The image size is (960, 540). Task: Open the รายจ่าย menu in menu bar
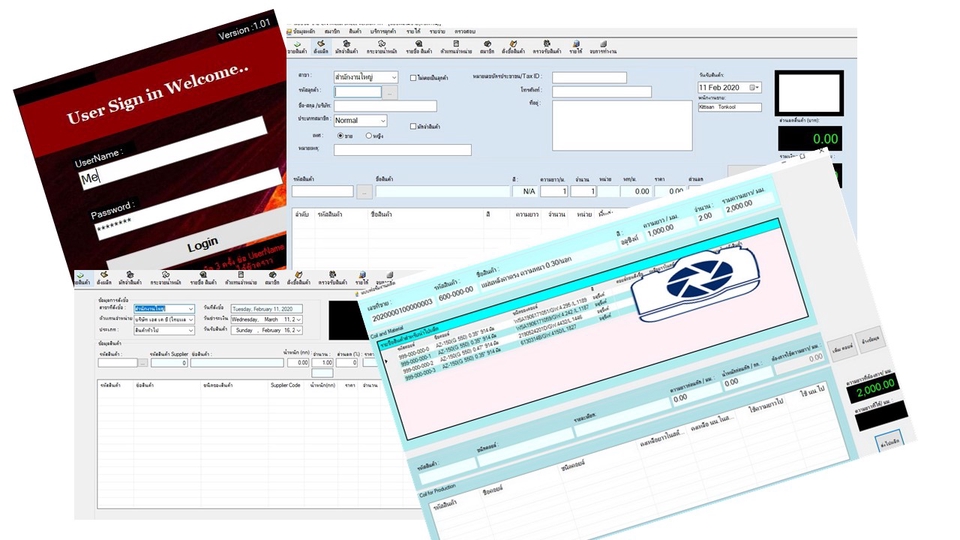tap(437, 31)
